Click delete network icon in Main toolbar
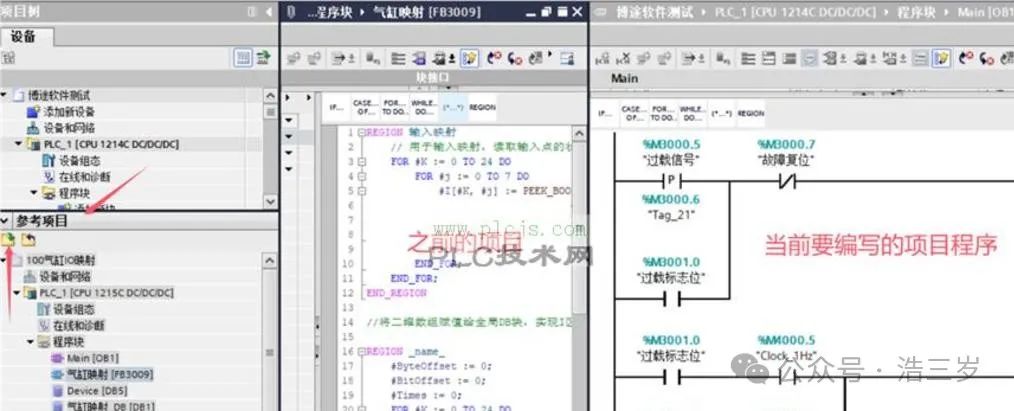The image size is (1014, 411). coord(623,59)
